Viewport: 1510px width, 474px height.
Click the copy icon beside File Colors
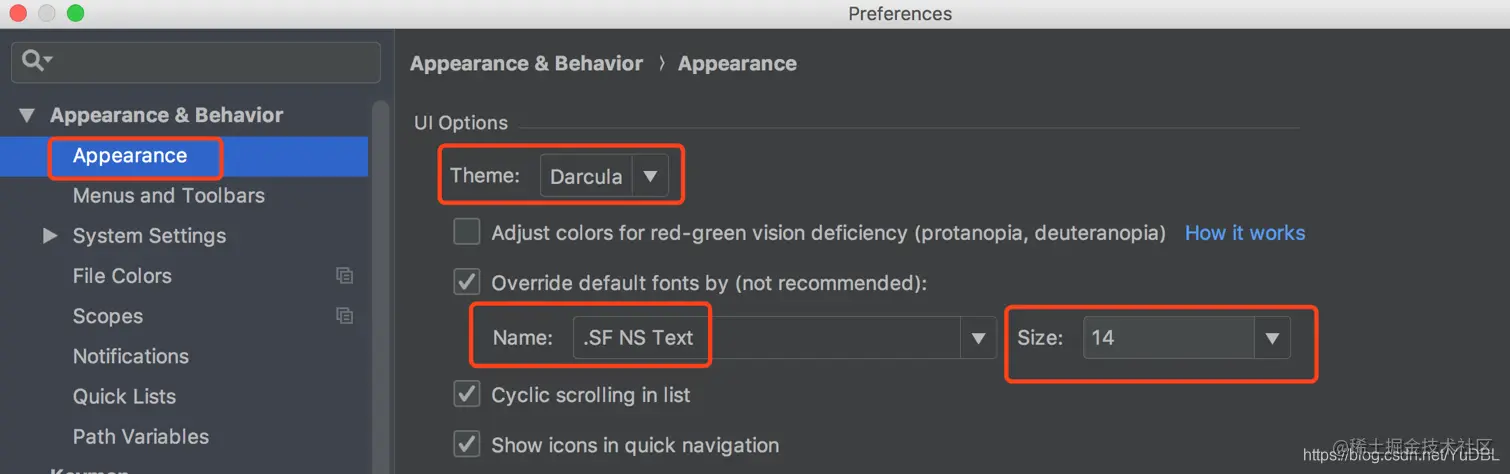pos(344,276)
